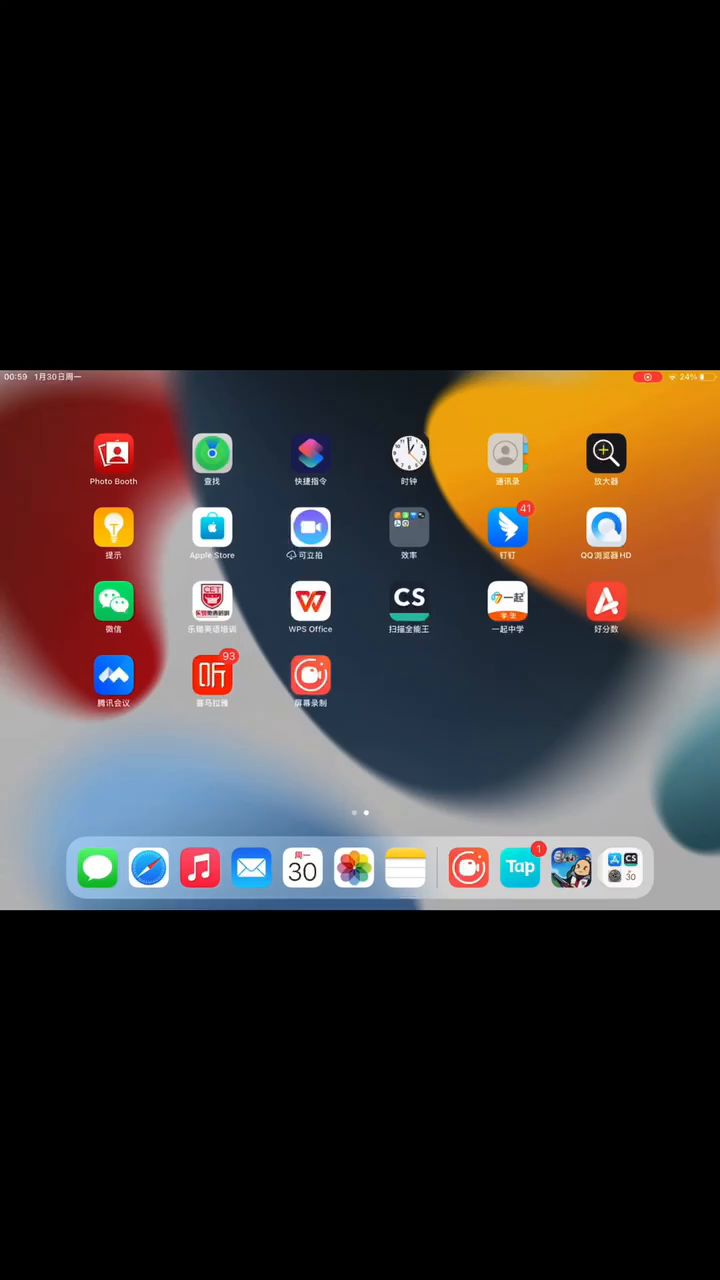Open the Find My (查找) app

(x=212, y=453)
